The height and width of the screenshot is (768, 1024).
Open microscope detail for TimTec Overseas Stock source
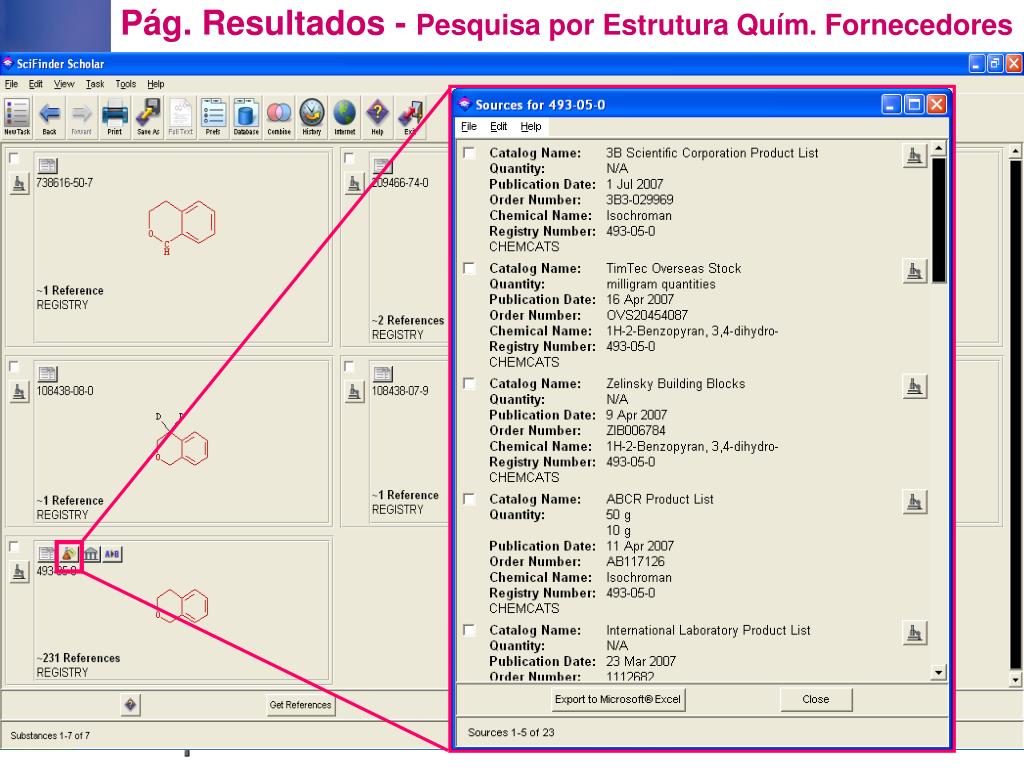[x=914, y=270]
